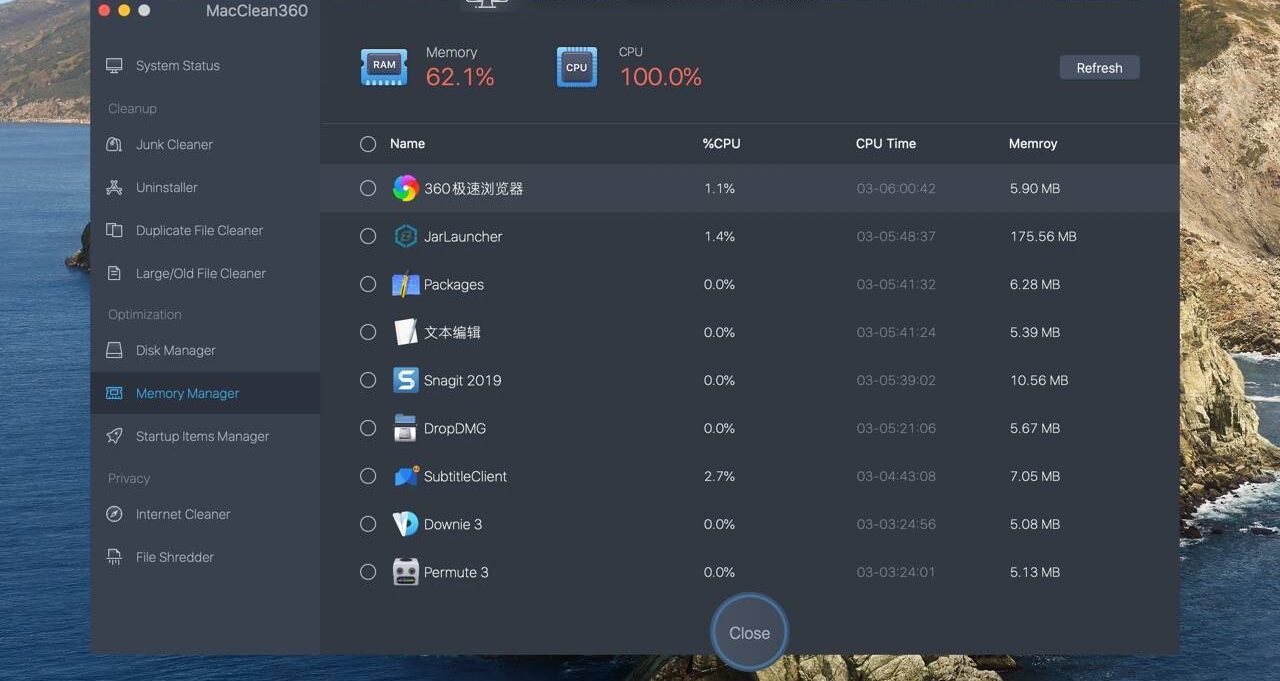Screen dimensions: 1280x681
Task: Select the 文本编辑 process checkbox
Action: click(368, 332)
